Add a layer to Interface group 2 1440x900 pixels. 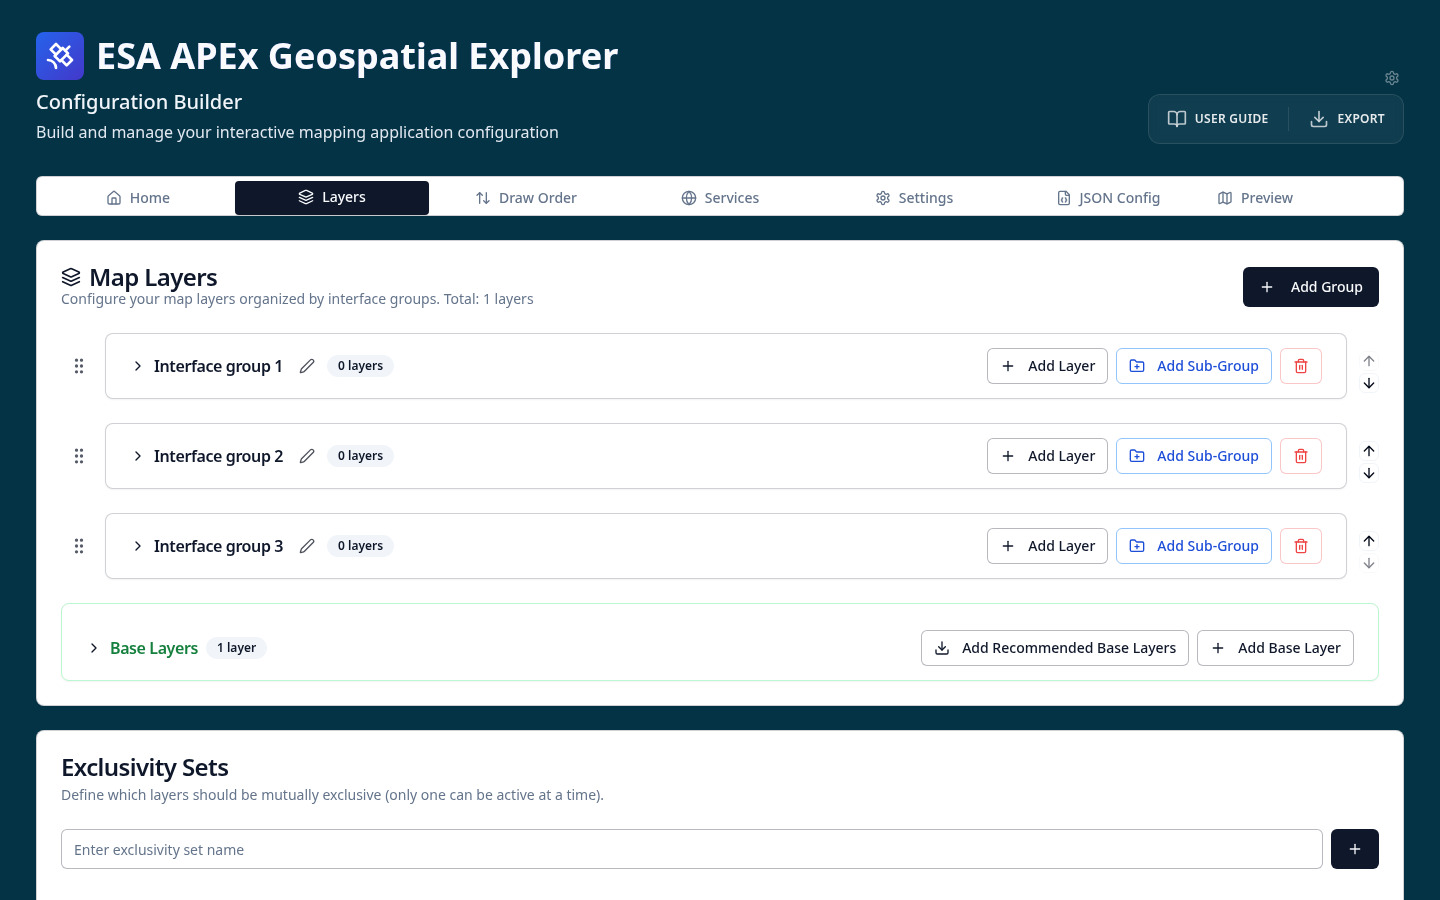click(x=1047, y=456)
